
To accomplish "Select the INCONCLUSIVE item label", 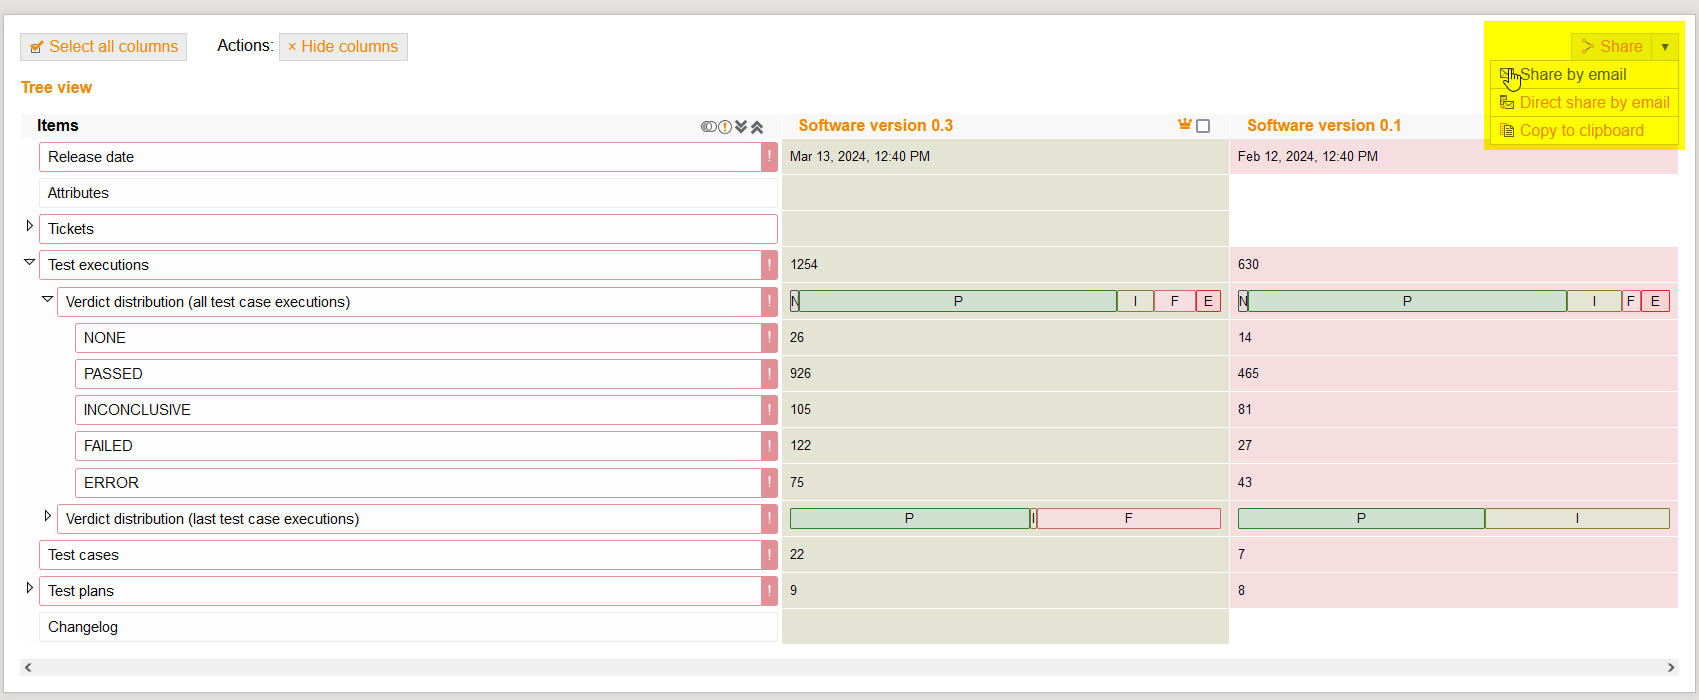I will (137, 410).
